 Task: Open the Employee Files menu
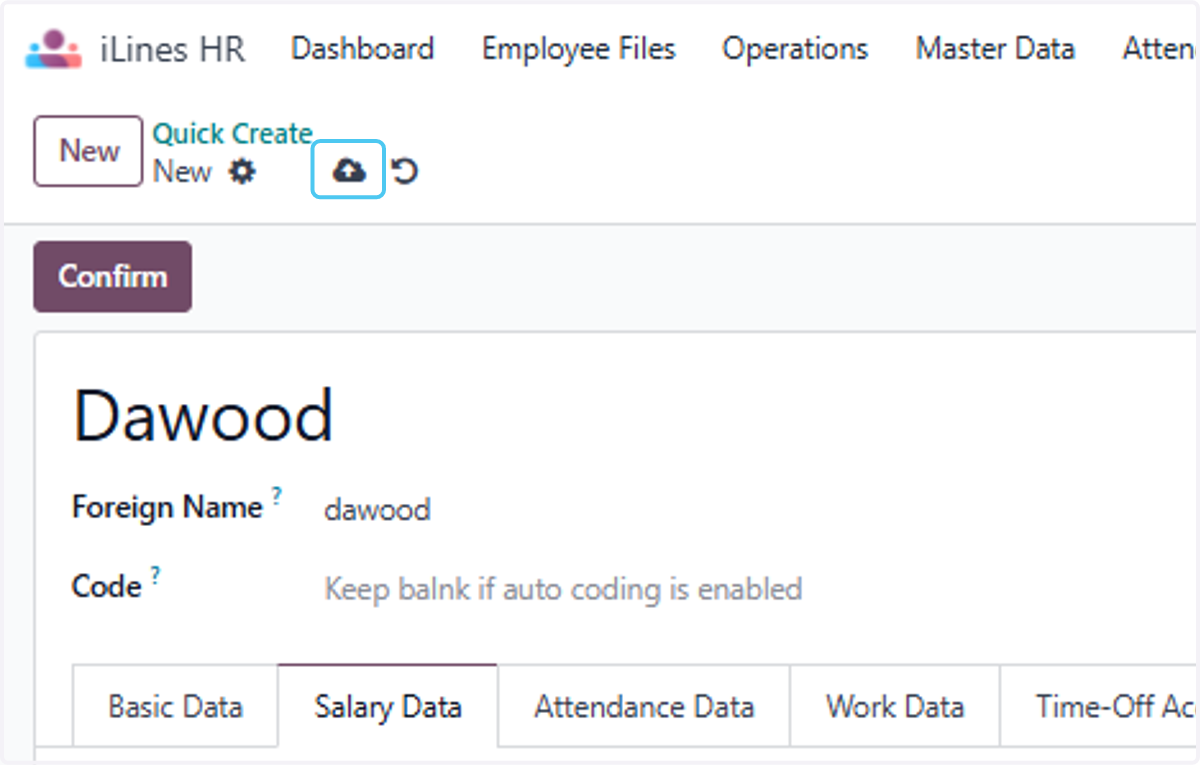578,49
